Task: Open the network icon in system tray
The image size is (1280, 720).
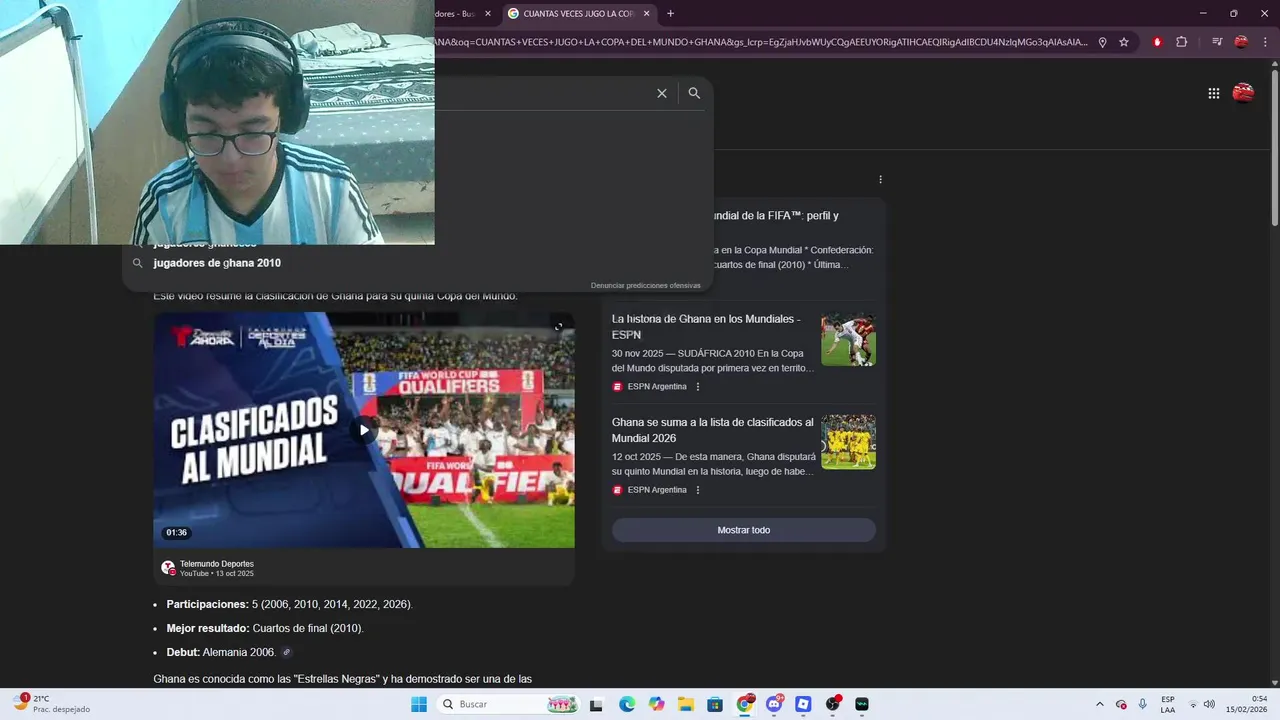Action: coord(1193,704)
